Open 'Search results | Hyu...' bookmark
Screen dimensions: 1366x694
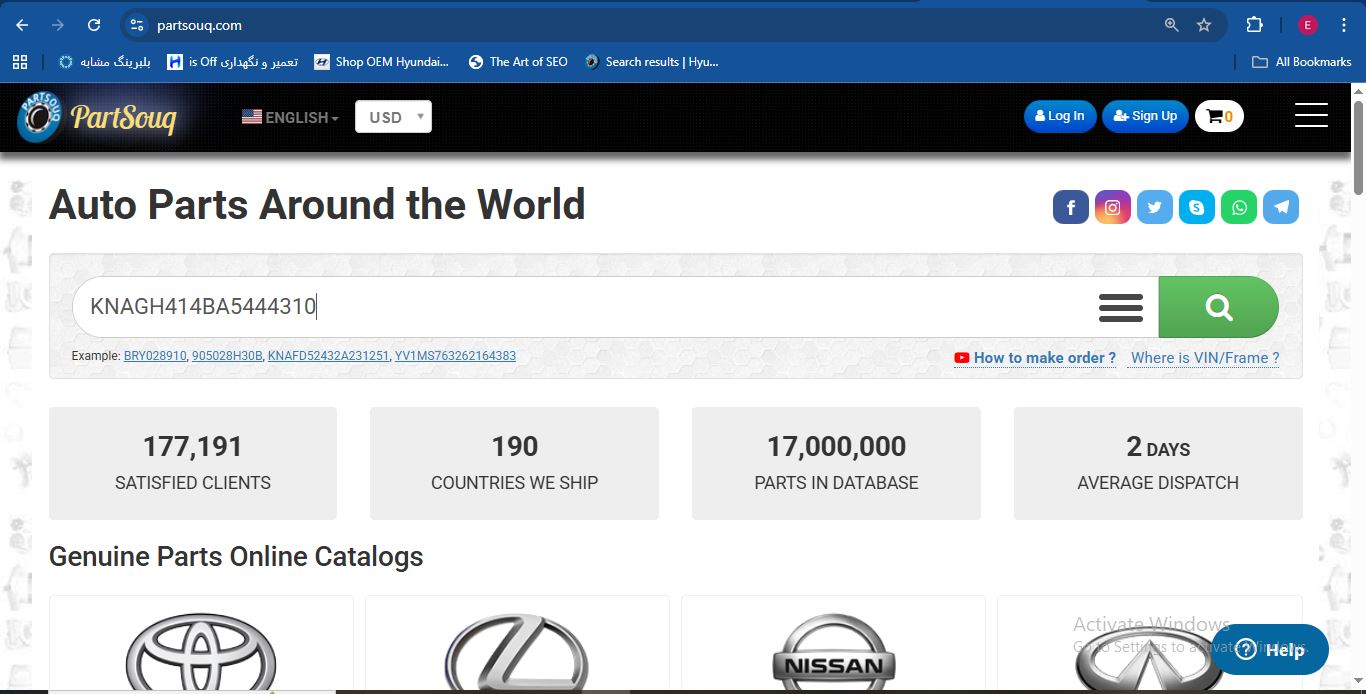[x=651, y=62]
